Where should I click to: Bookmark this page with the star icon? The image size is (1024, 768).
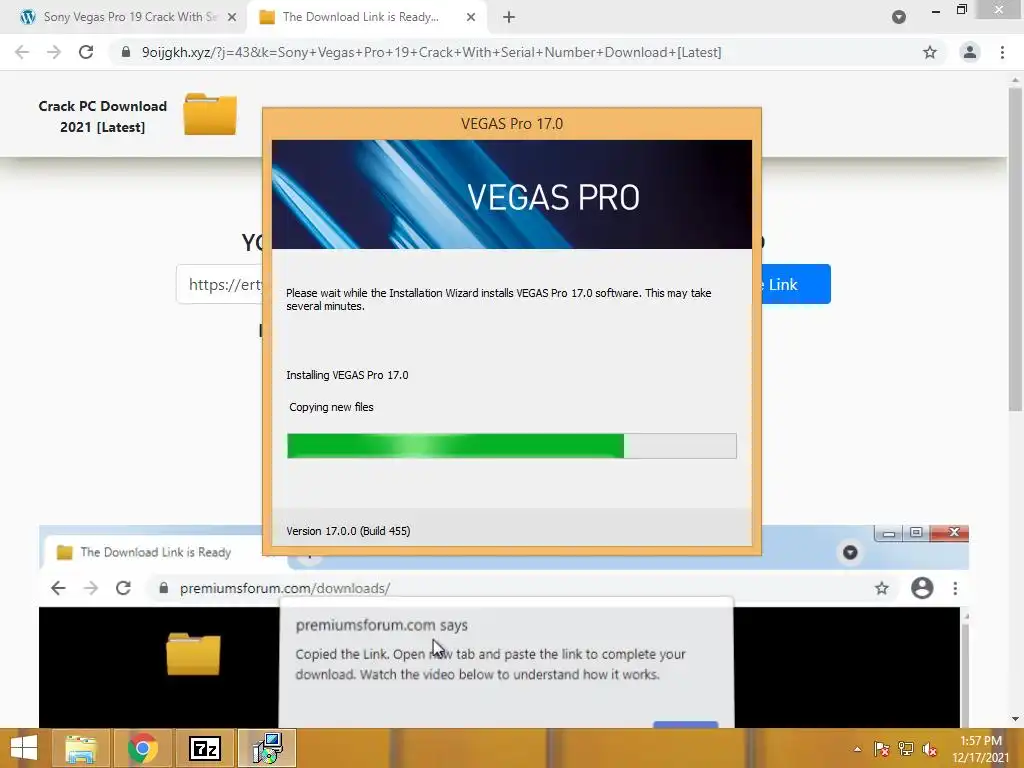tap(930, 52)
